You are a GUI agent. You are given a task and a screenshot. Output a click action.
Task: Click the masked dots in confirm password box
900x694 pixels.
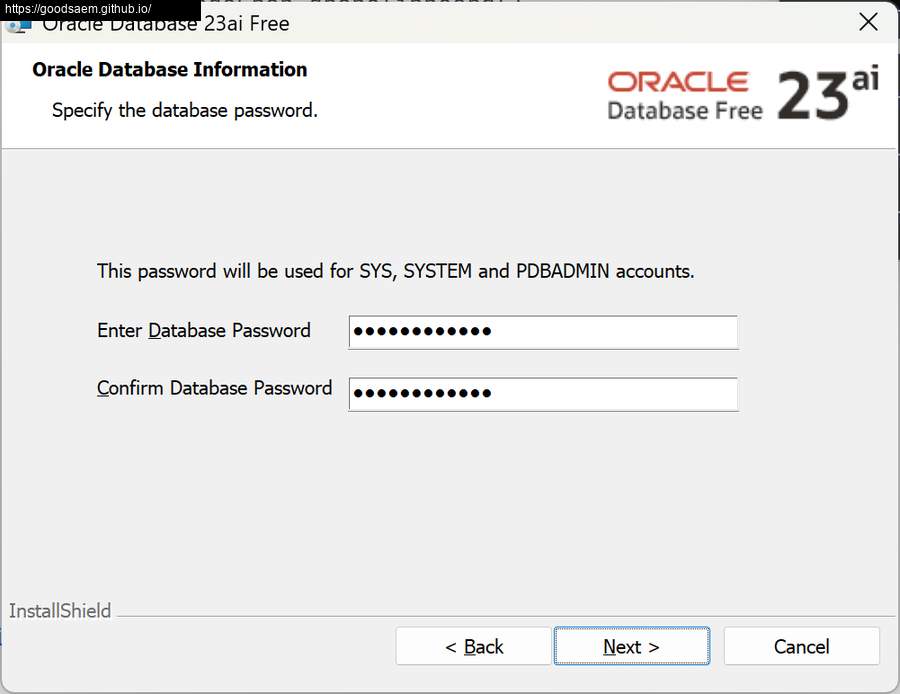coord(422,393)
